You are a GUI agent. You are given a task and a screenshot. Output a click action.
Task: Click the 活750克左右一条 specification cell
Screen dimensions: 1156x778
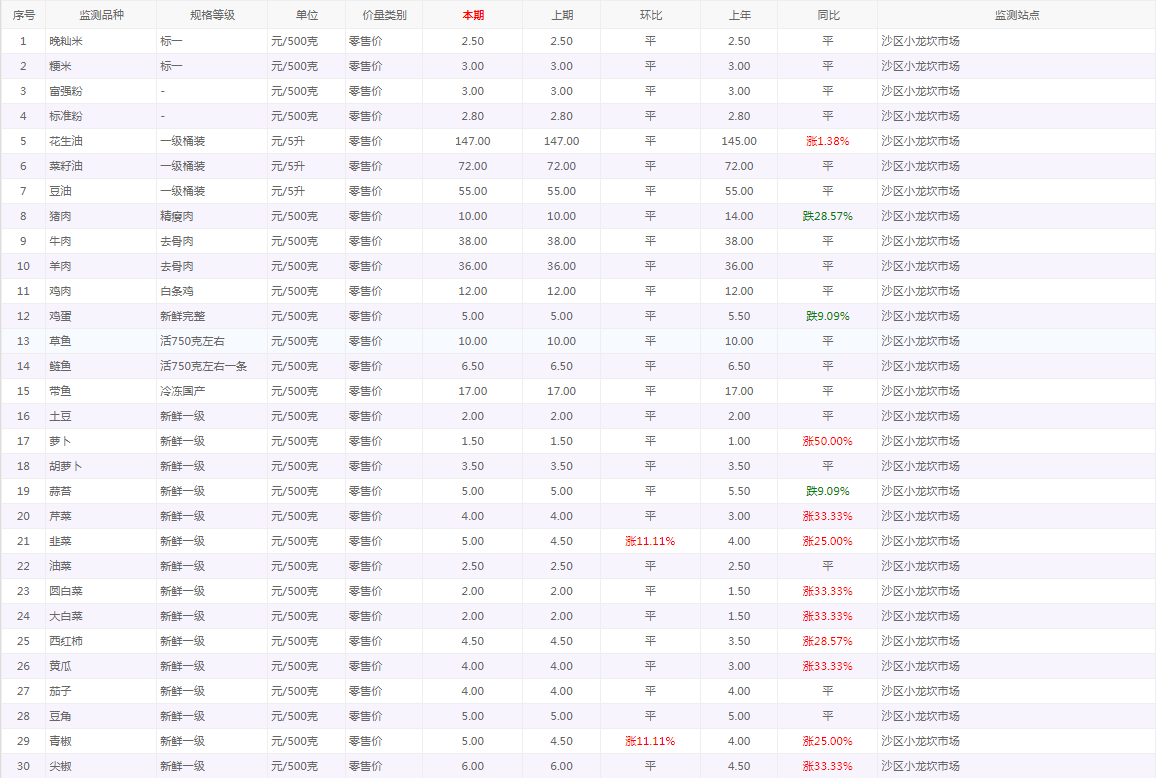click(x=203, y=366)
